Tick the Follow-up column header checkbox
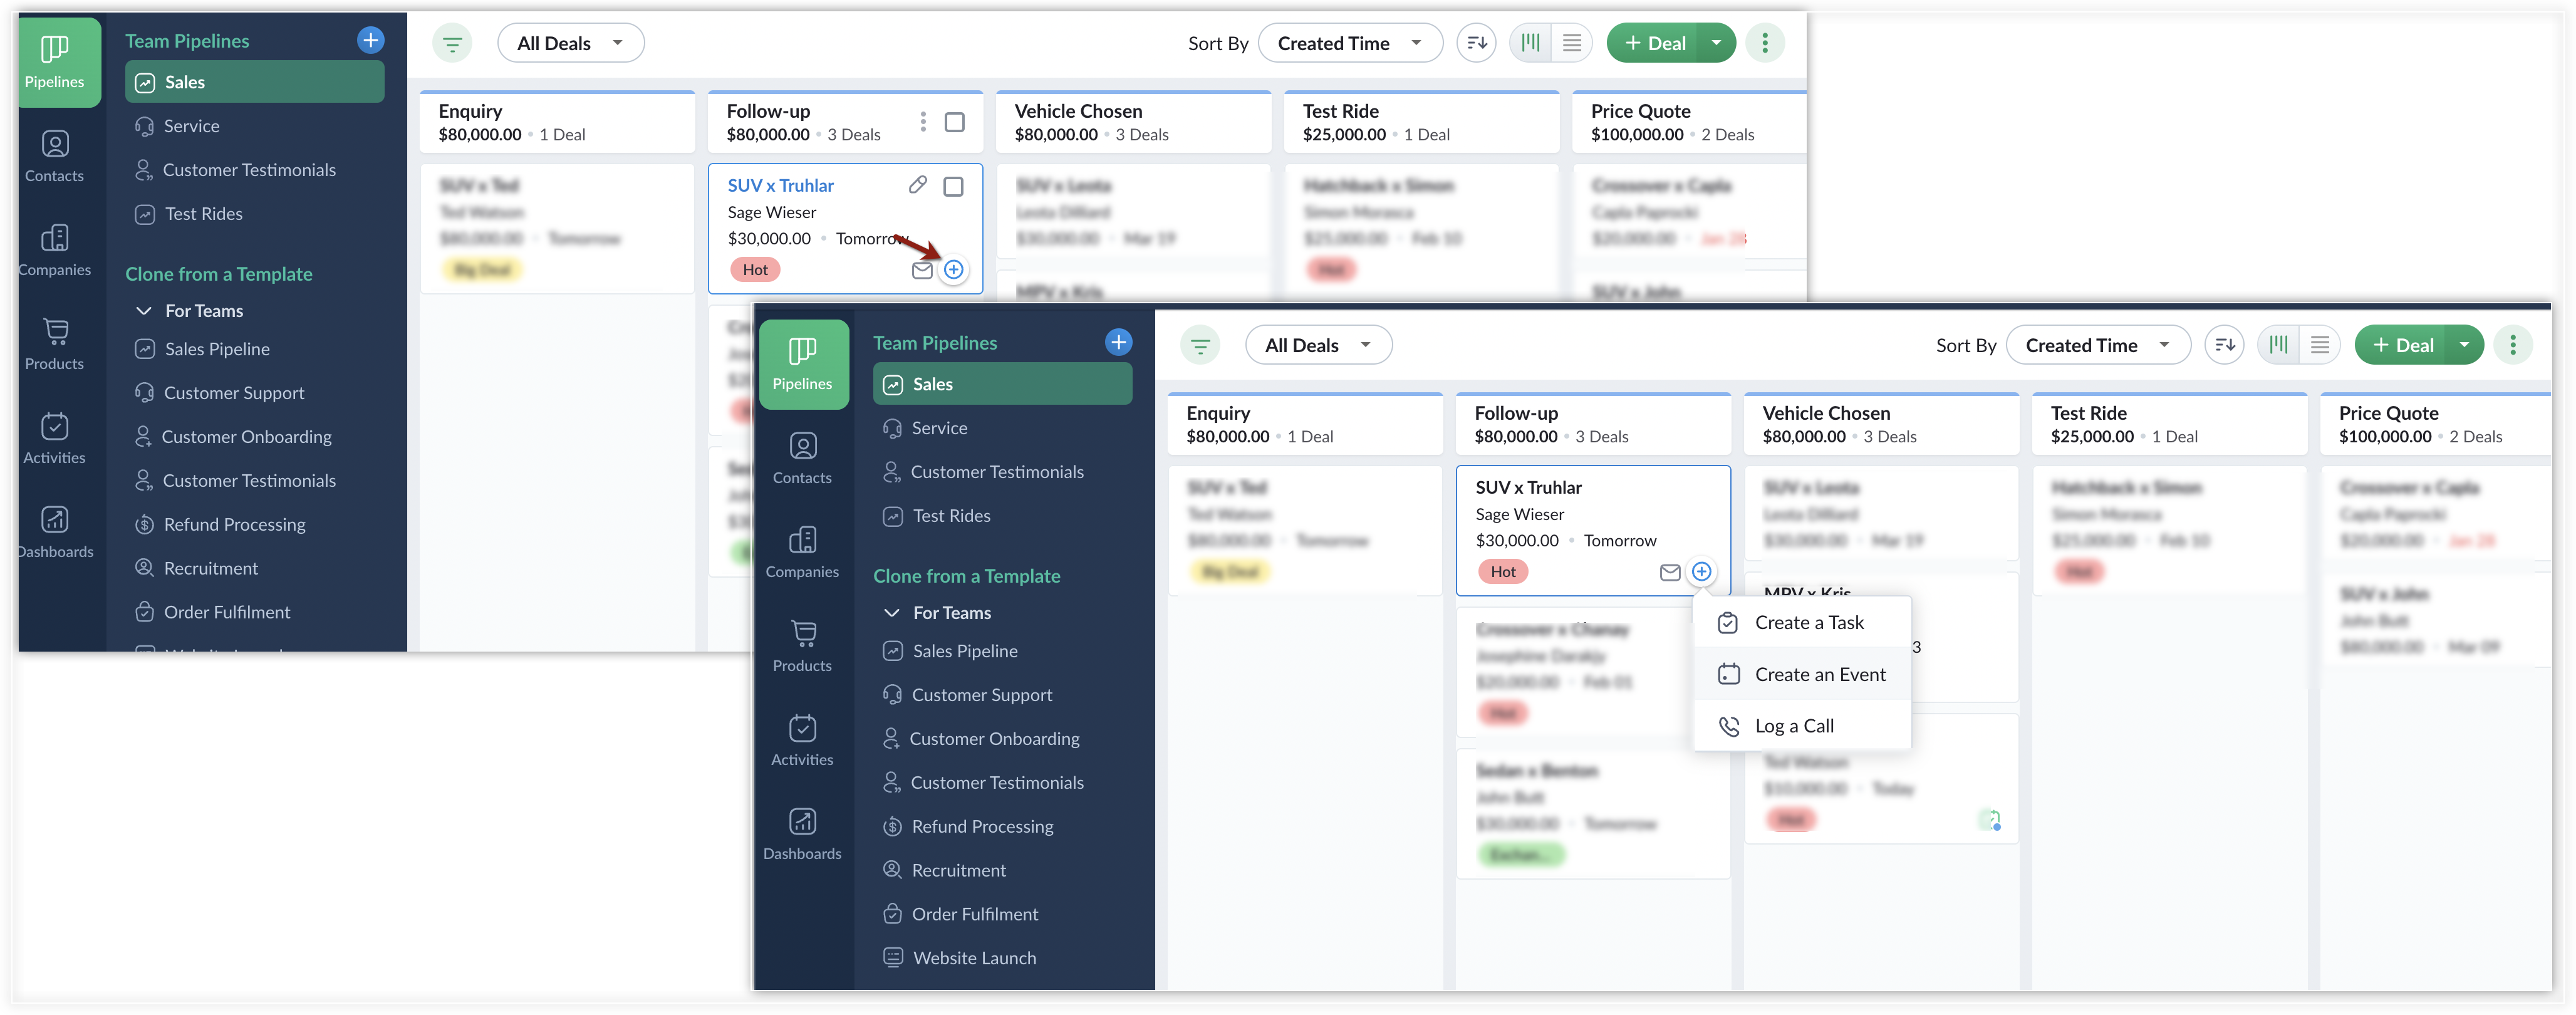This screenshot has width=2576, height=1015. (954, 122)
